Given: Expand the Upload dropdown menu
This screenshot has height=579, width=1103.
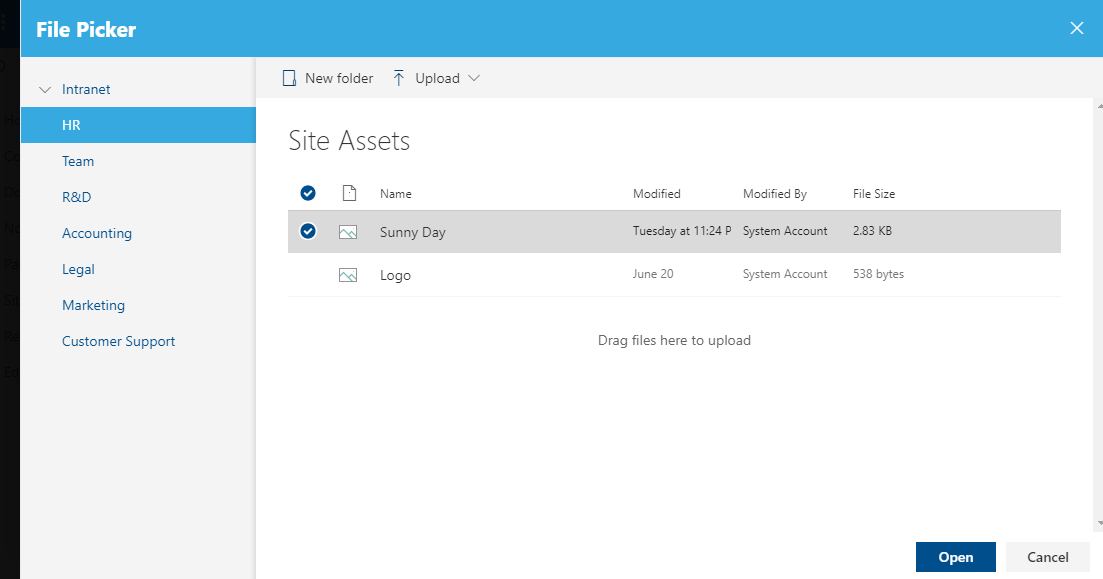Looking at the screenshot, I should pos(475,77).
